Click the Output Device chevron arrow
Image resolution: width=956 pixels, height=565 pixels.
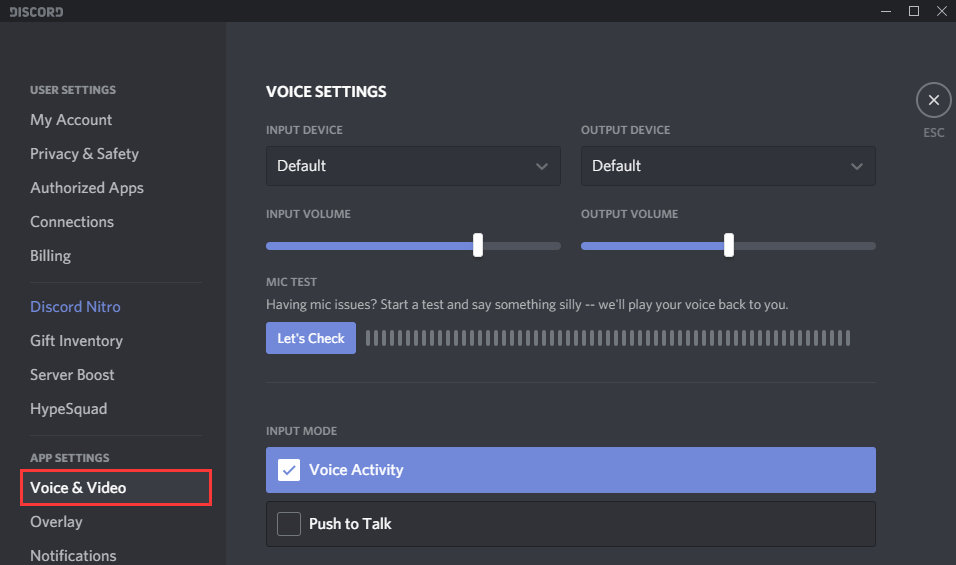(x=857, y=166)
